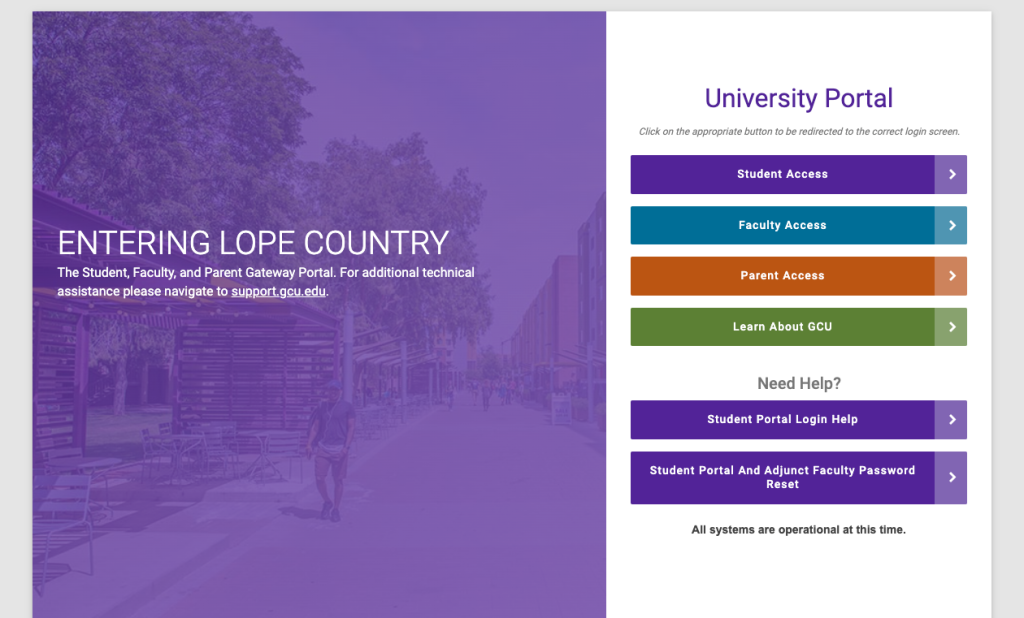The height and width of the screenshot is (618, 1024).
Task: Open the Learn About GCU page
Action: [783, 327]
